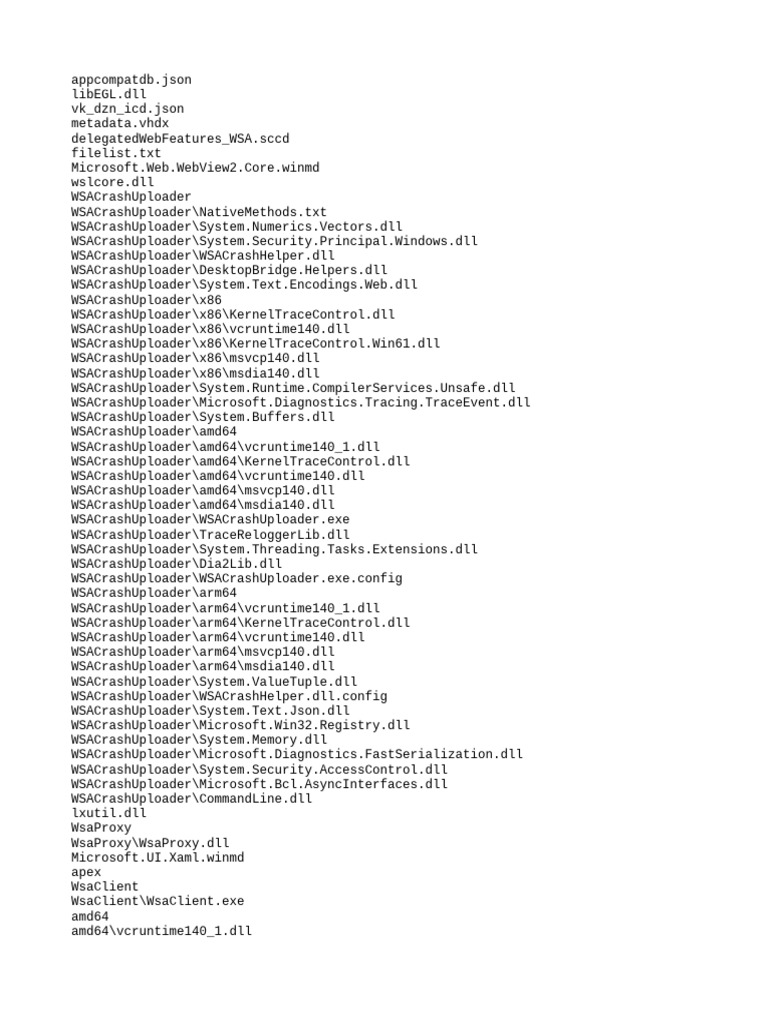Click WSACrashUploader\arm64\msdia140.dll line
The height and width of the screenshot is (1024, 768).
coord(203,666)
